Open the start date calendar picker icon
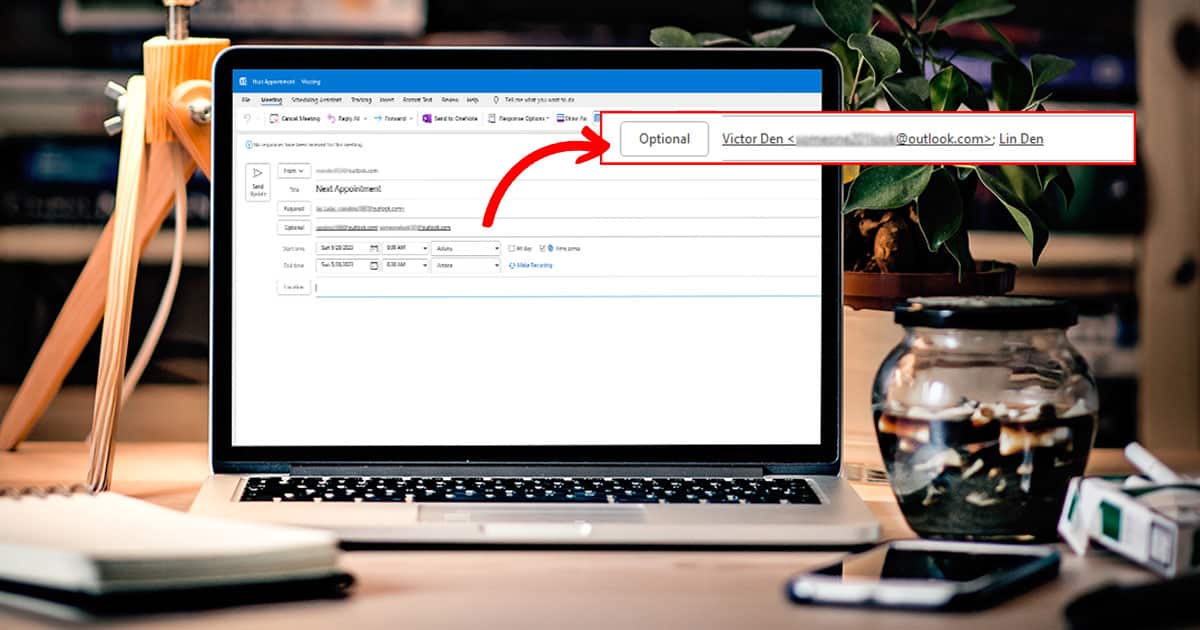The image size is (1200, 630). (x=374, y=247)
